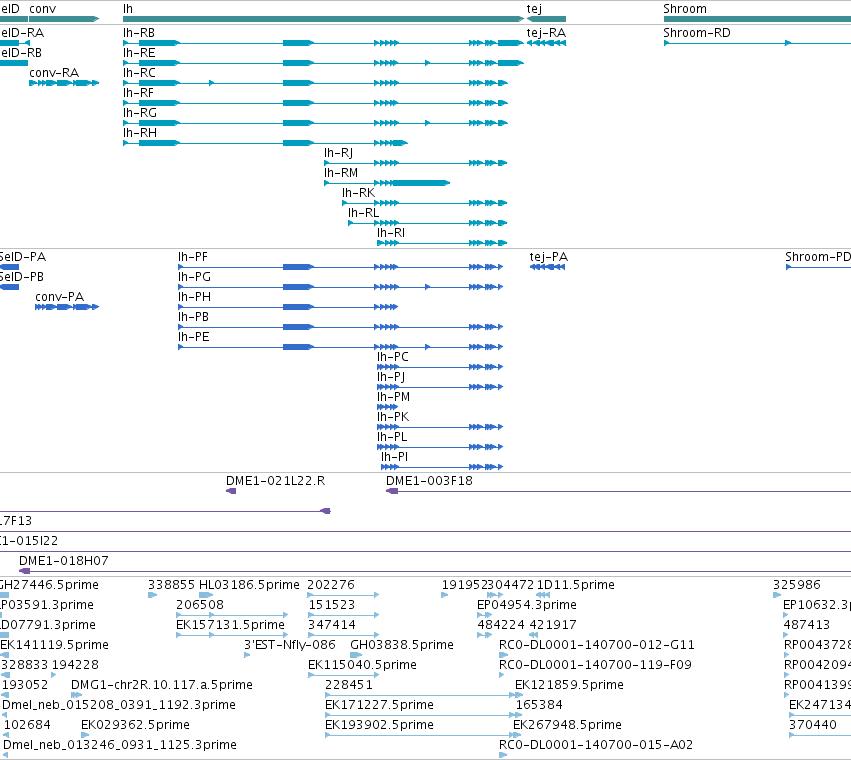Select the Ih-PF protein label
The width and height of the screenshot is (851, 760).
193,257
